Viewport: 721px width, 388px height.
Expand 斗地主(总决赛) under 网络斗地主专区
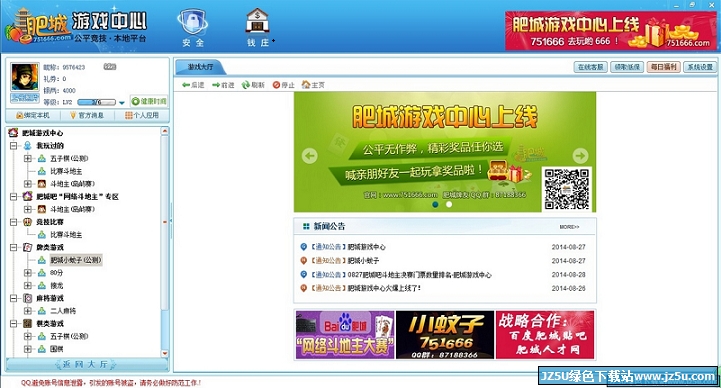[28, 209]
